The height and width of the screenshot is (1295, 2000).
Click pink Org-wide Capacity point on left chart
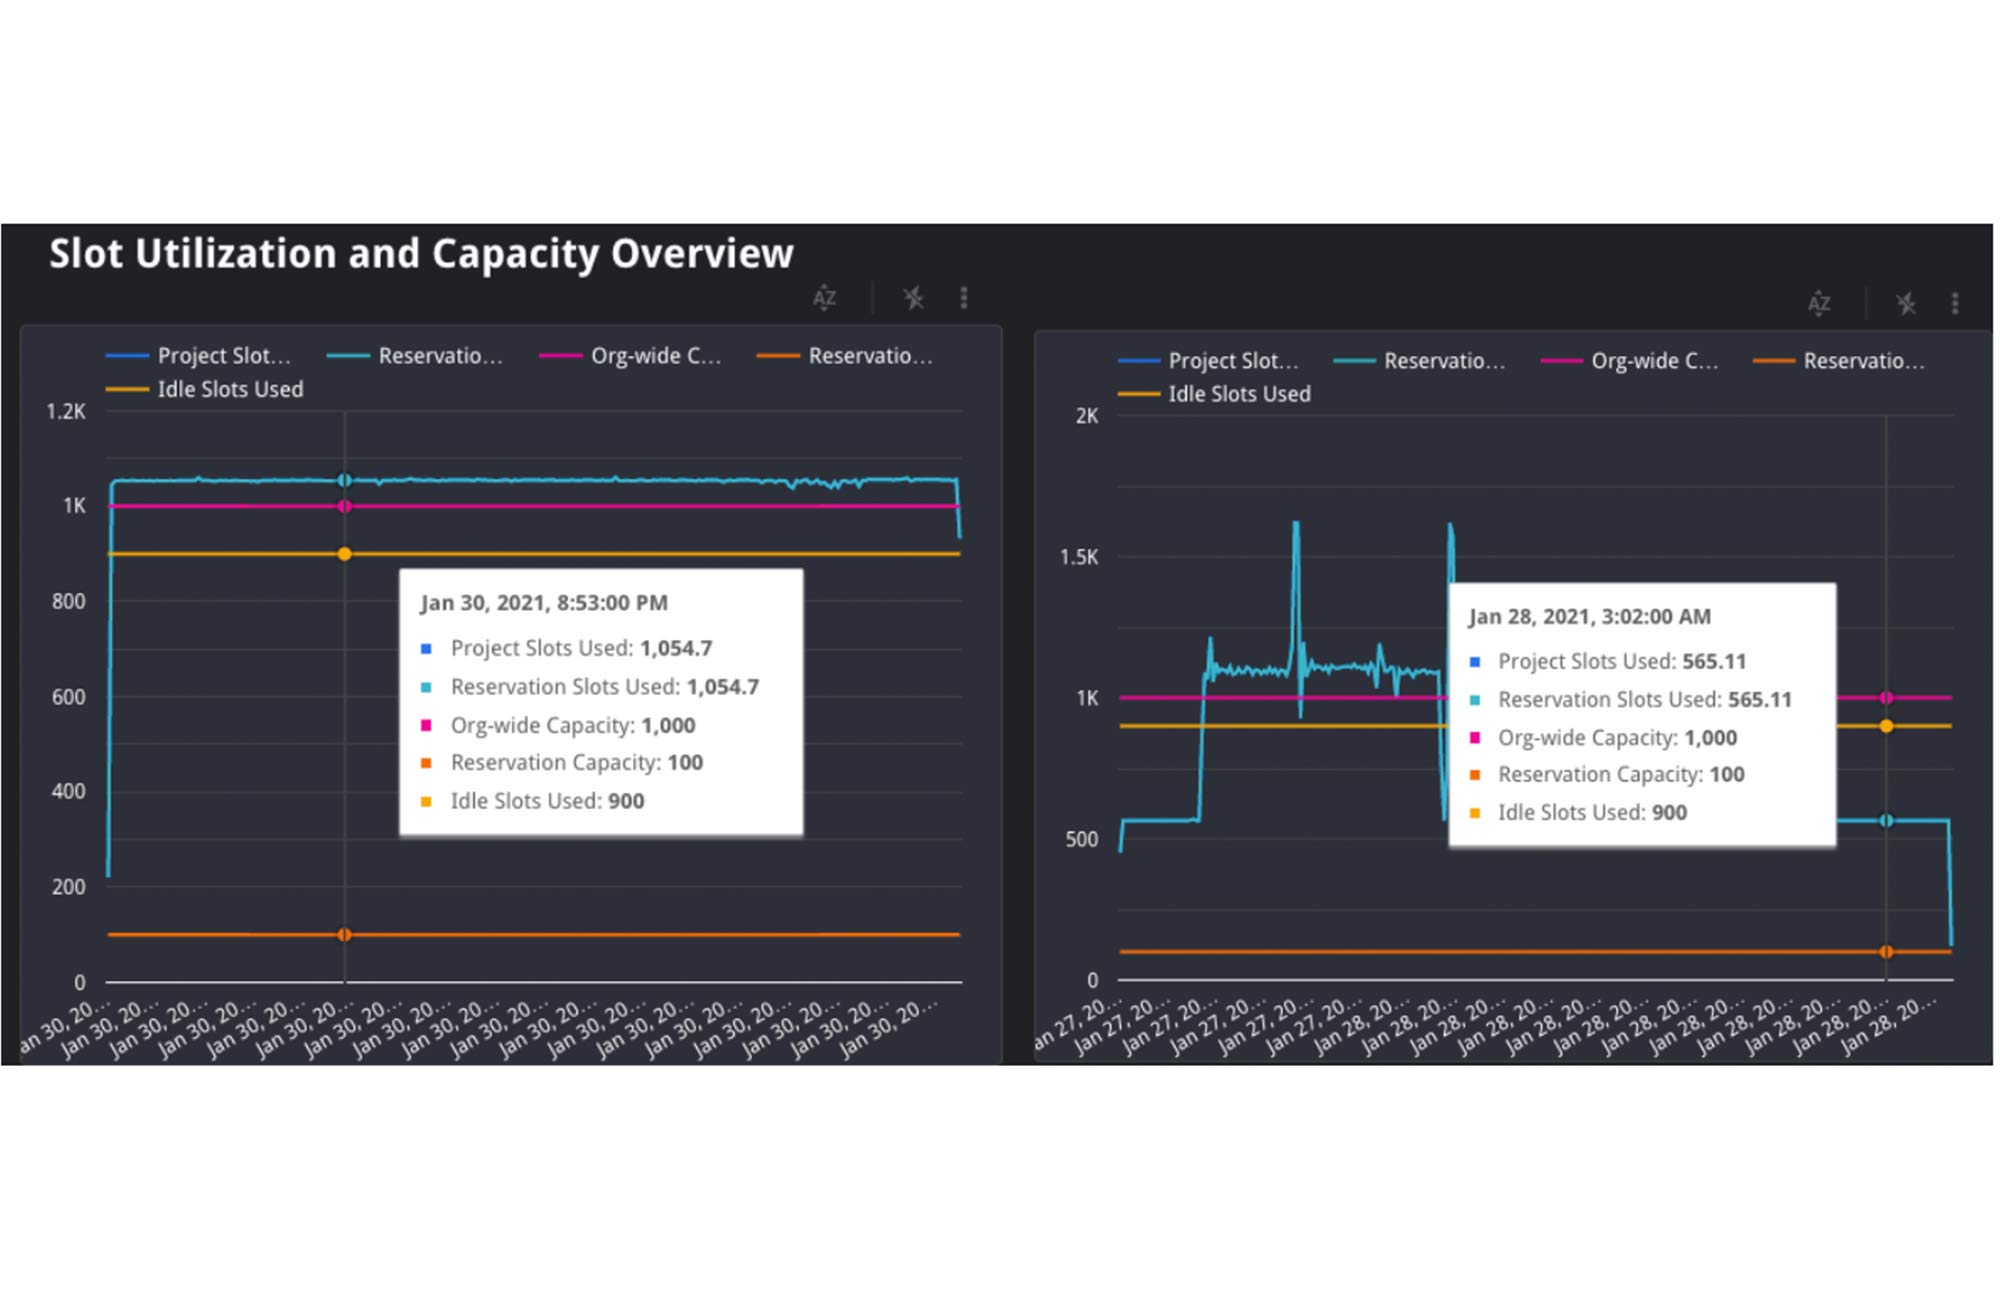(x=344, y=507)
